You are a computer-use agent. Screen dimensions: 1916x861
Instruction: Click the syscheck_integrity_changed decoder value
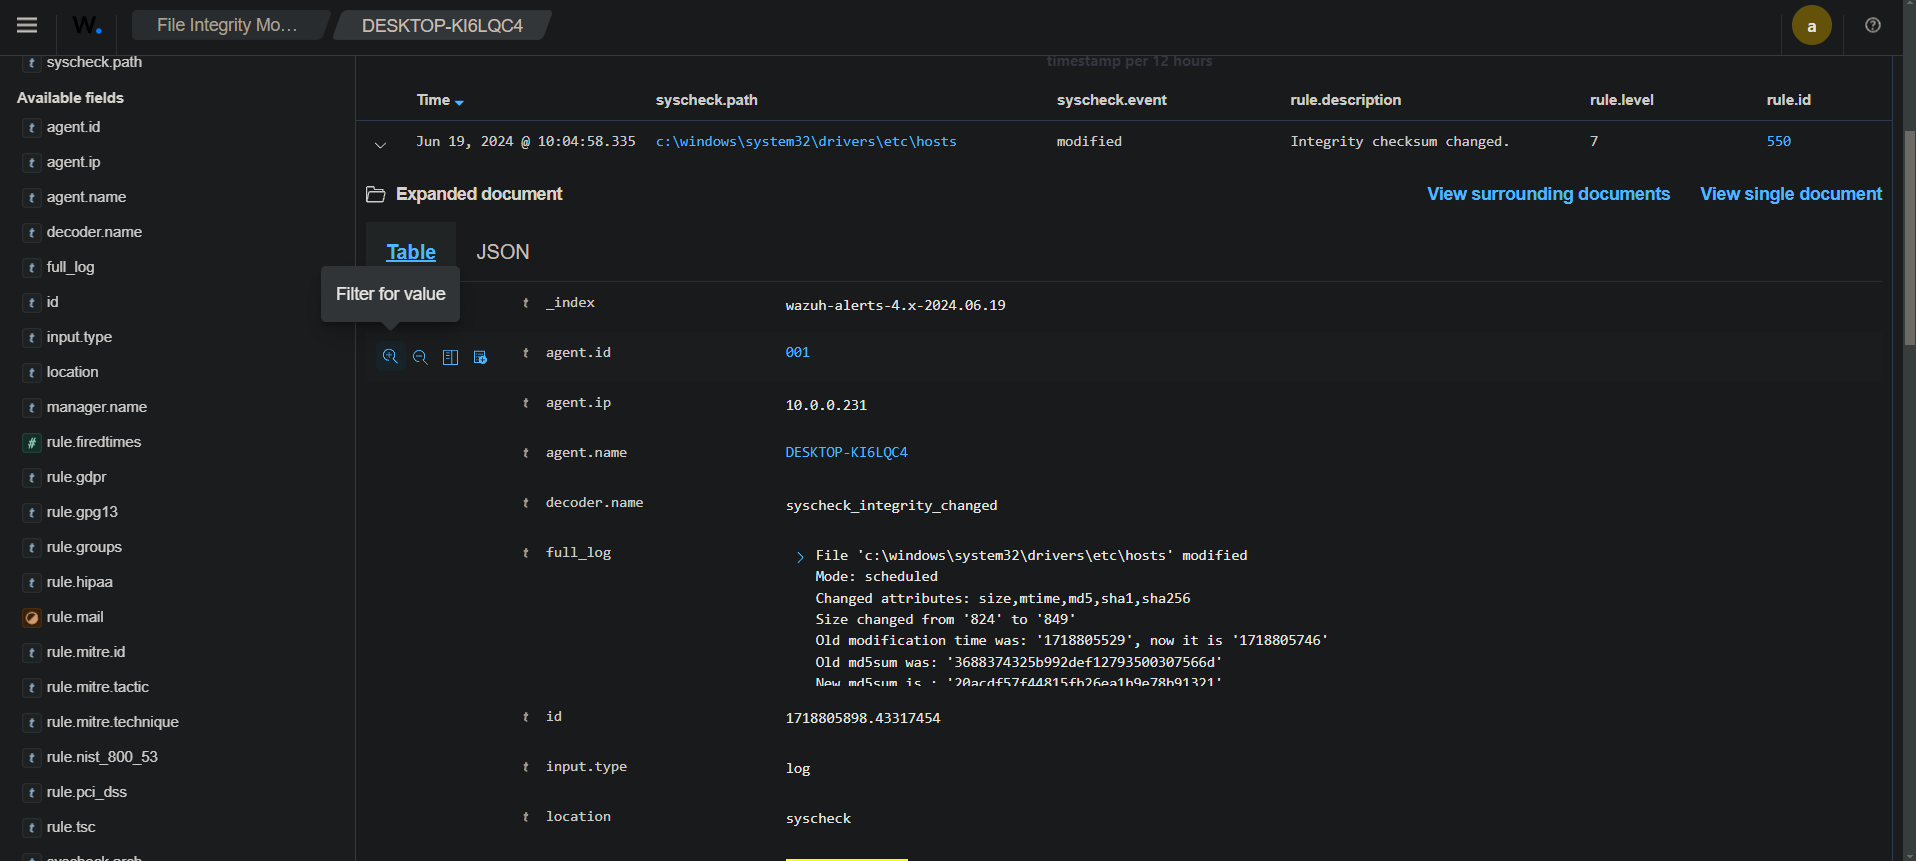click(891, 506)
